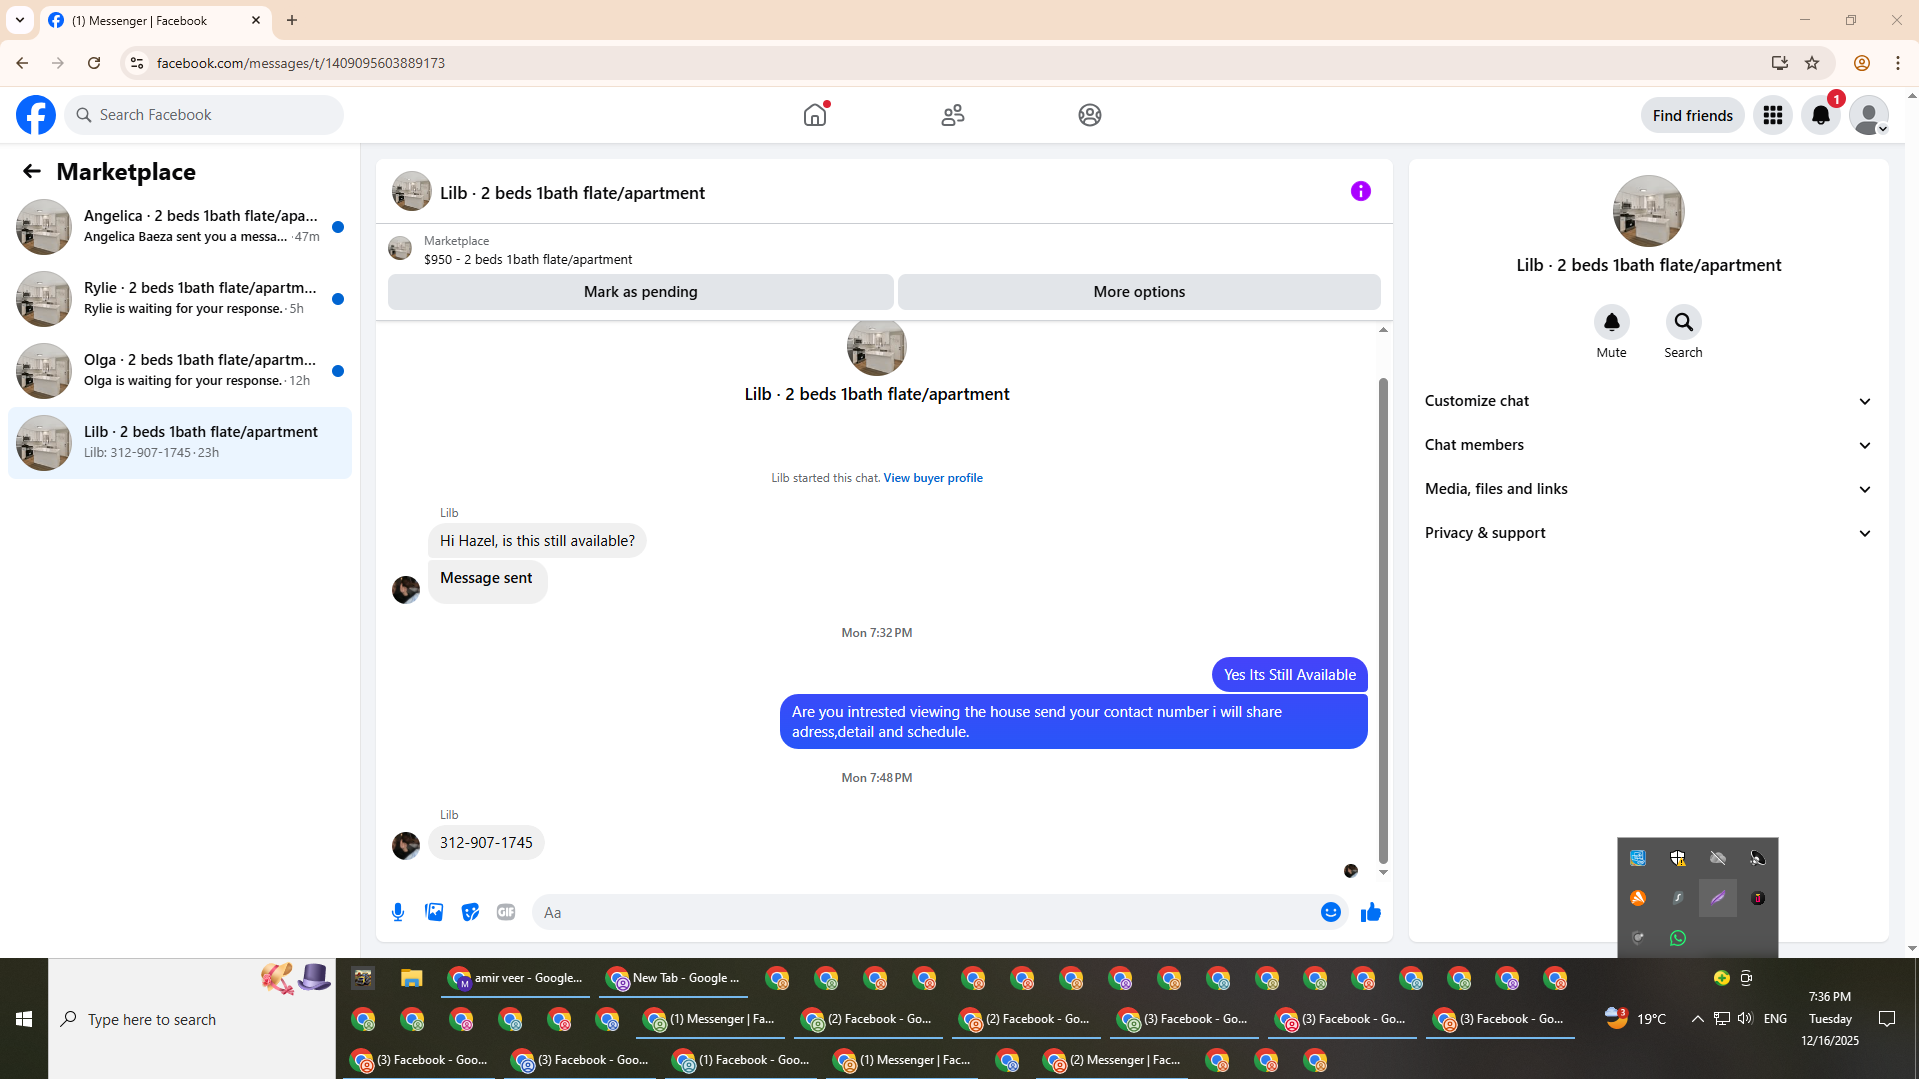
Task: Click the message "Yes Its Still Available"
Action: pos(1290,675)
